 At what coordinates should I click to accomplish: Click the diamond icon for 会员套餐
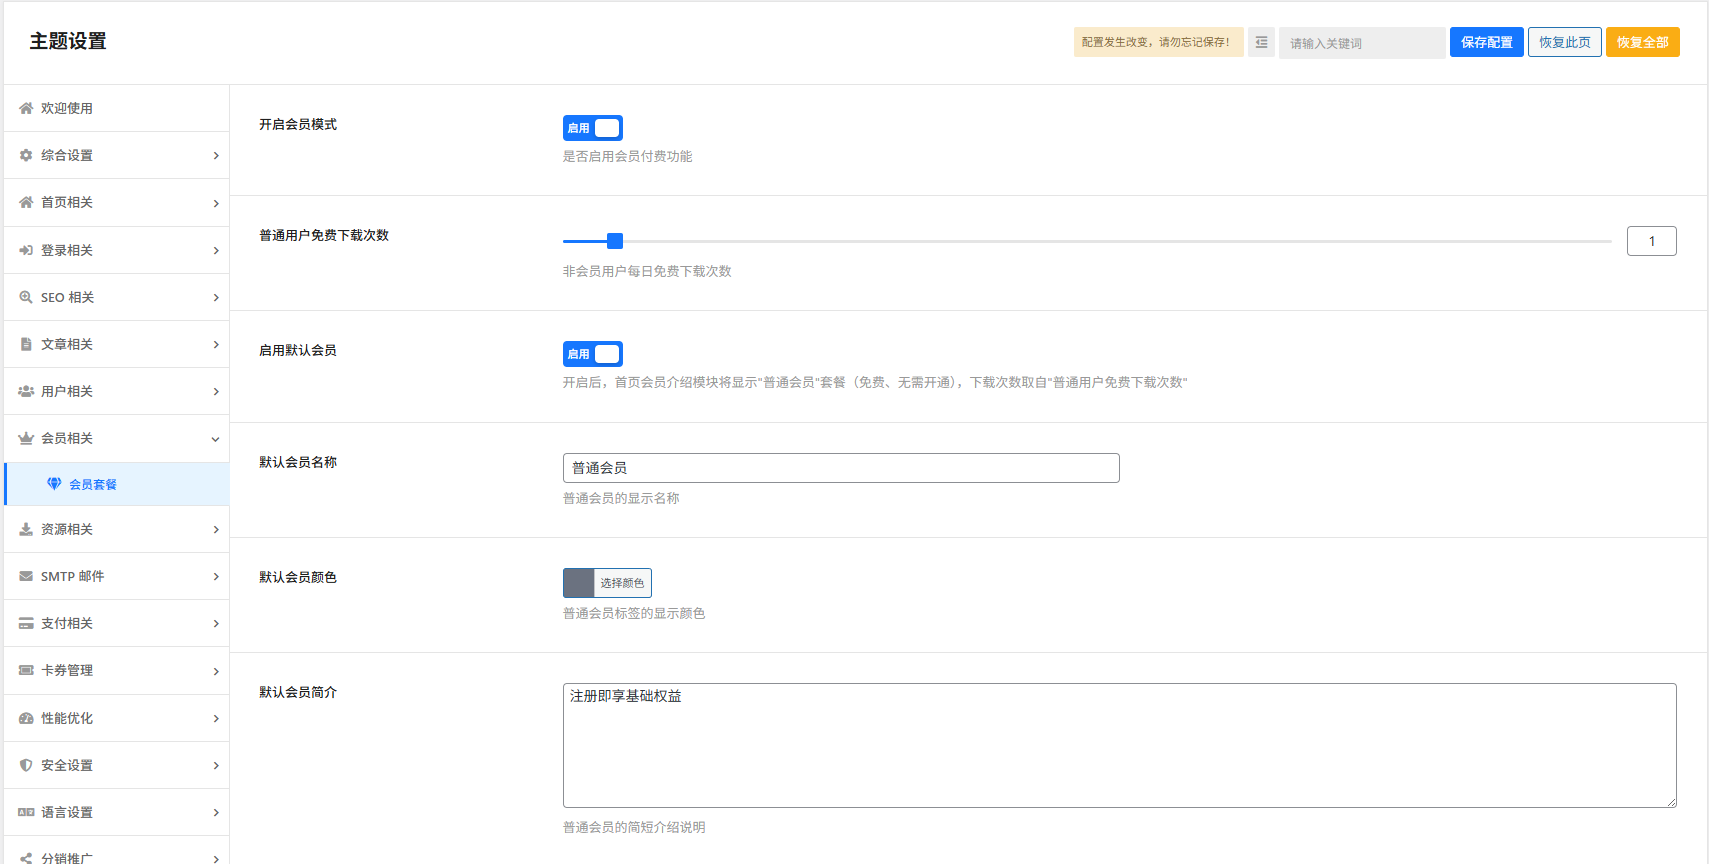(54, 484)
